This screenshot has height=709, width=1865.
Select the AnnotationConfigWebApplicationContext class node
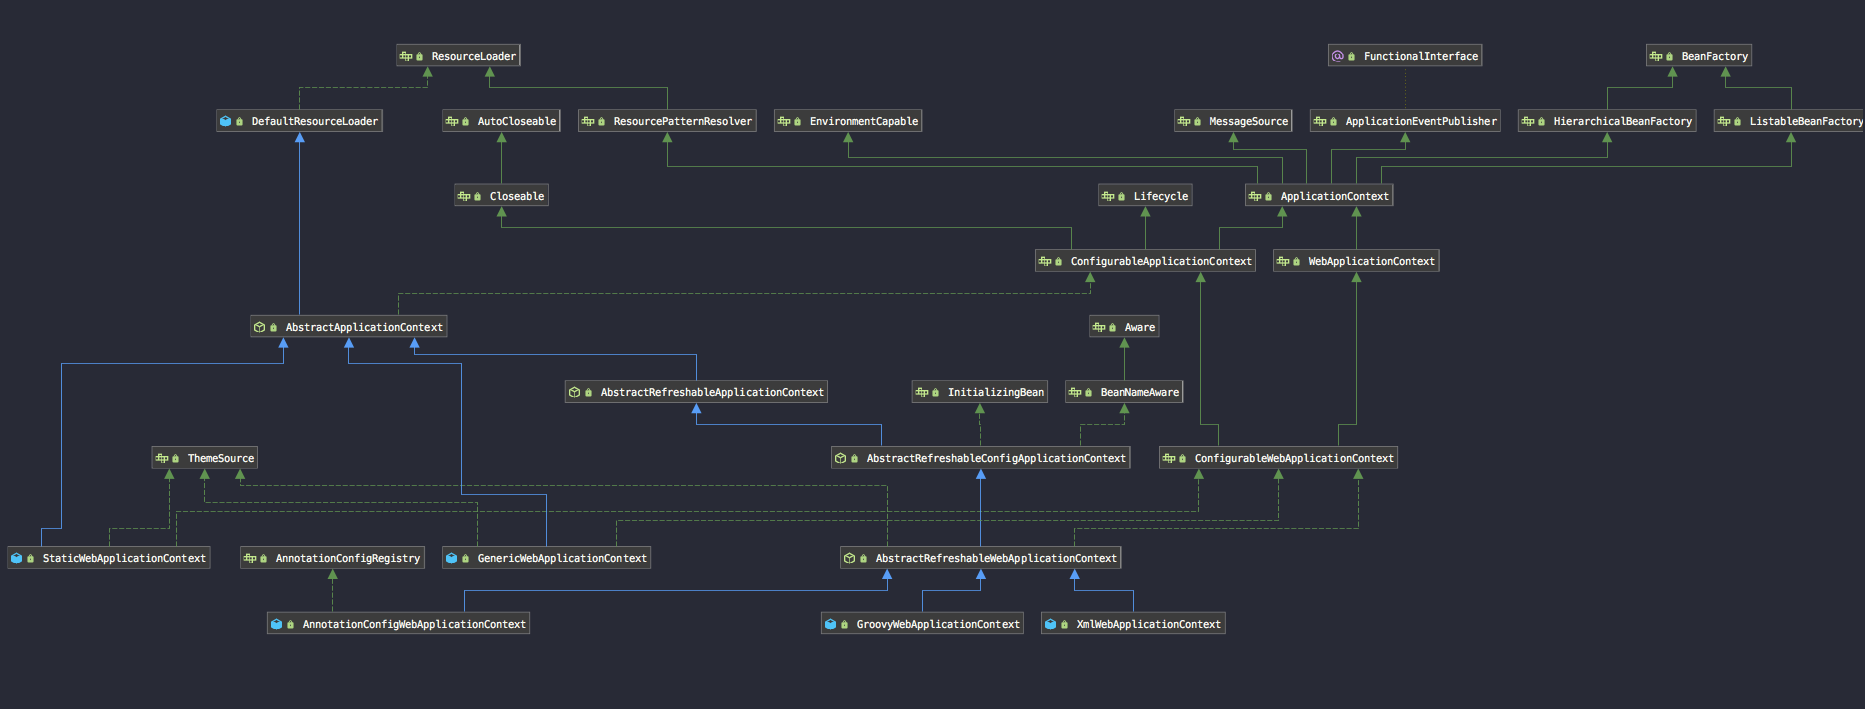(x=398, y=624)
